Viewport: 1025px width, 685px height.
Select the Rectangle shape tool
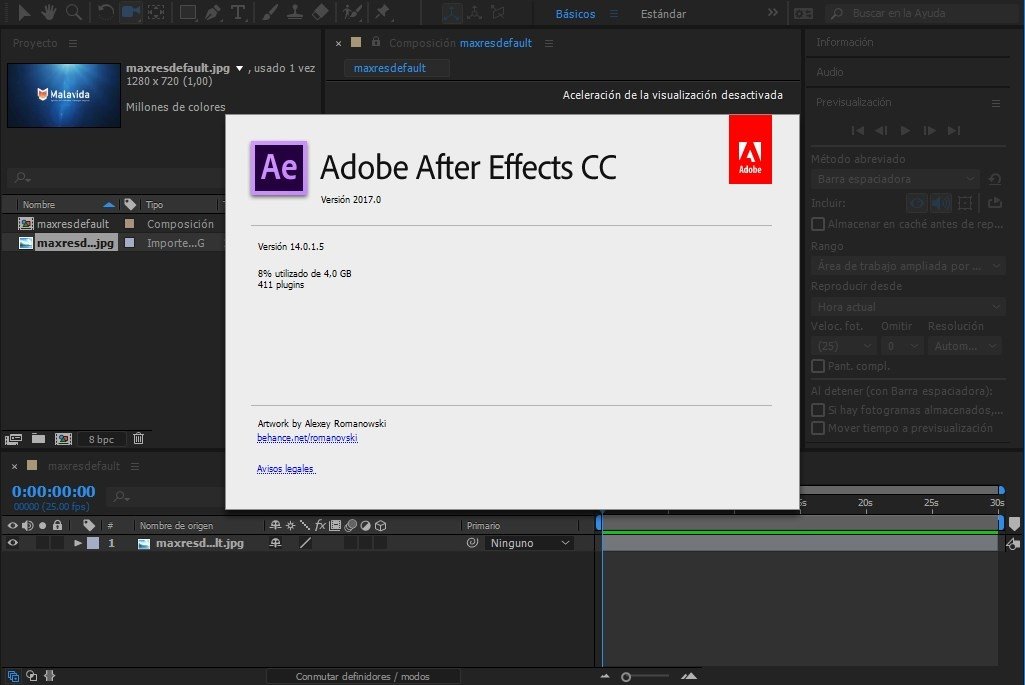point(188,12)
